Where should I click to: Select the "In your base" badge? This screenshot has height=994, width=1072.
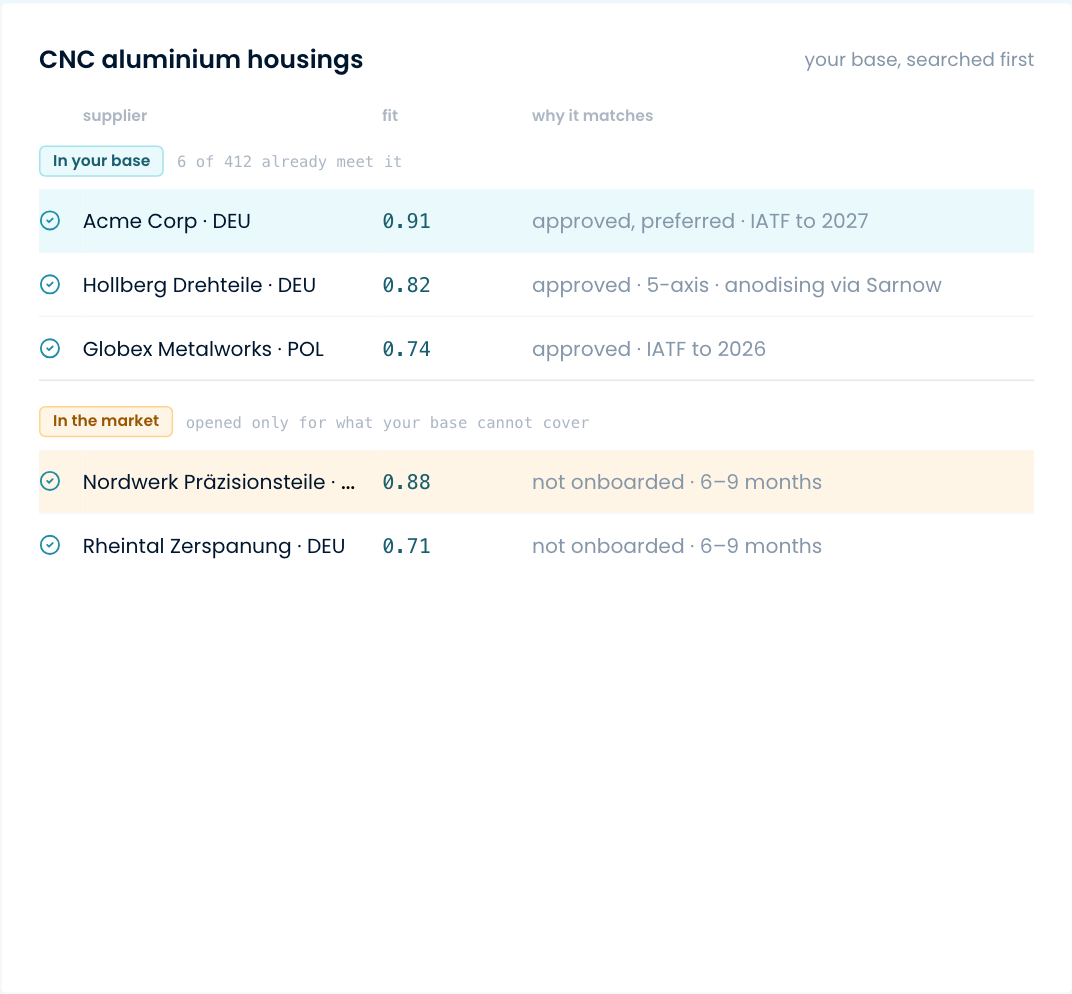pos(101,161)
